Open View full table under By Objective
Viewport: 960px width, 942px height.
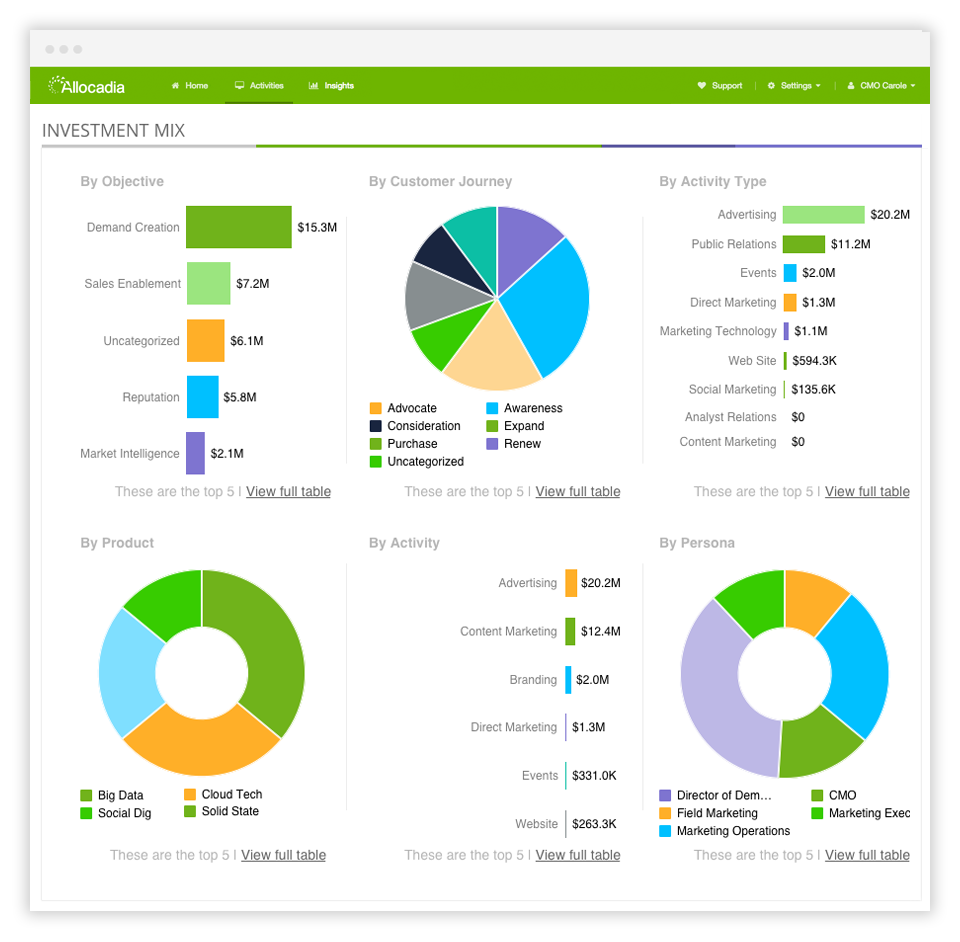tap(288, 491)
